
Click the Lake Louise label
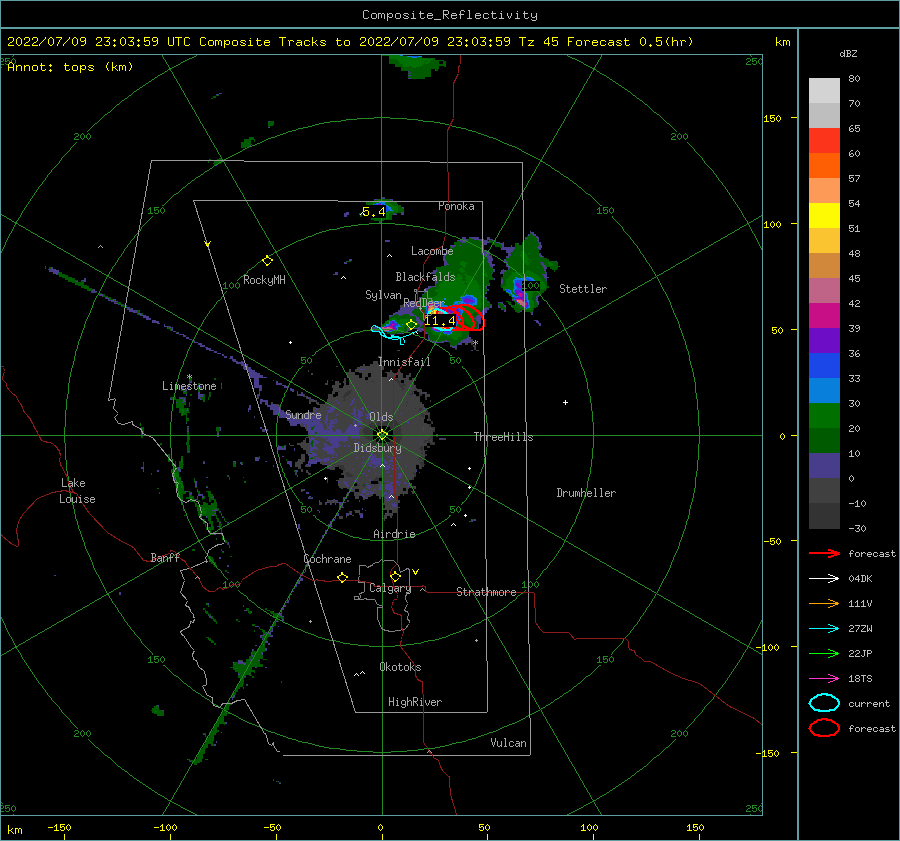click(x=77, y=491)
